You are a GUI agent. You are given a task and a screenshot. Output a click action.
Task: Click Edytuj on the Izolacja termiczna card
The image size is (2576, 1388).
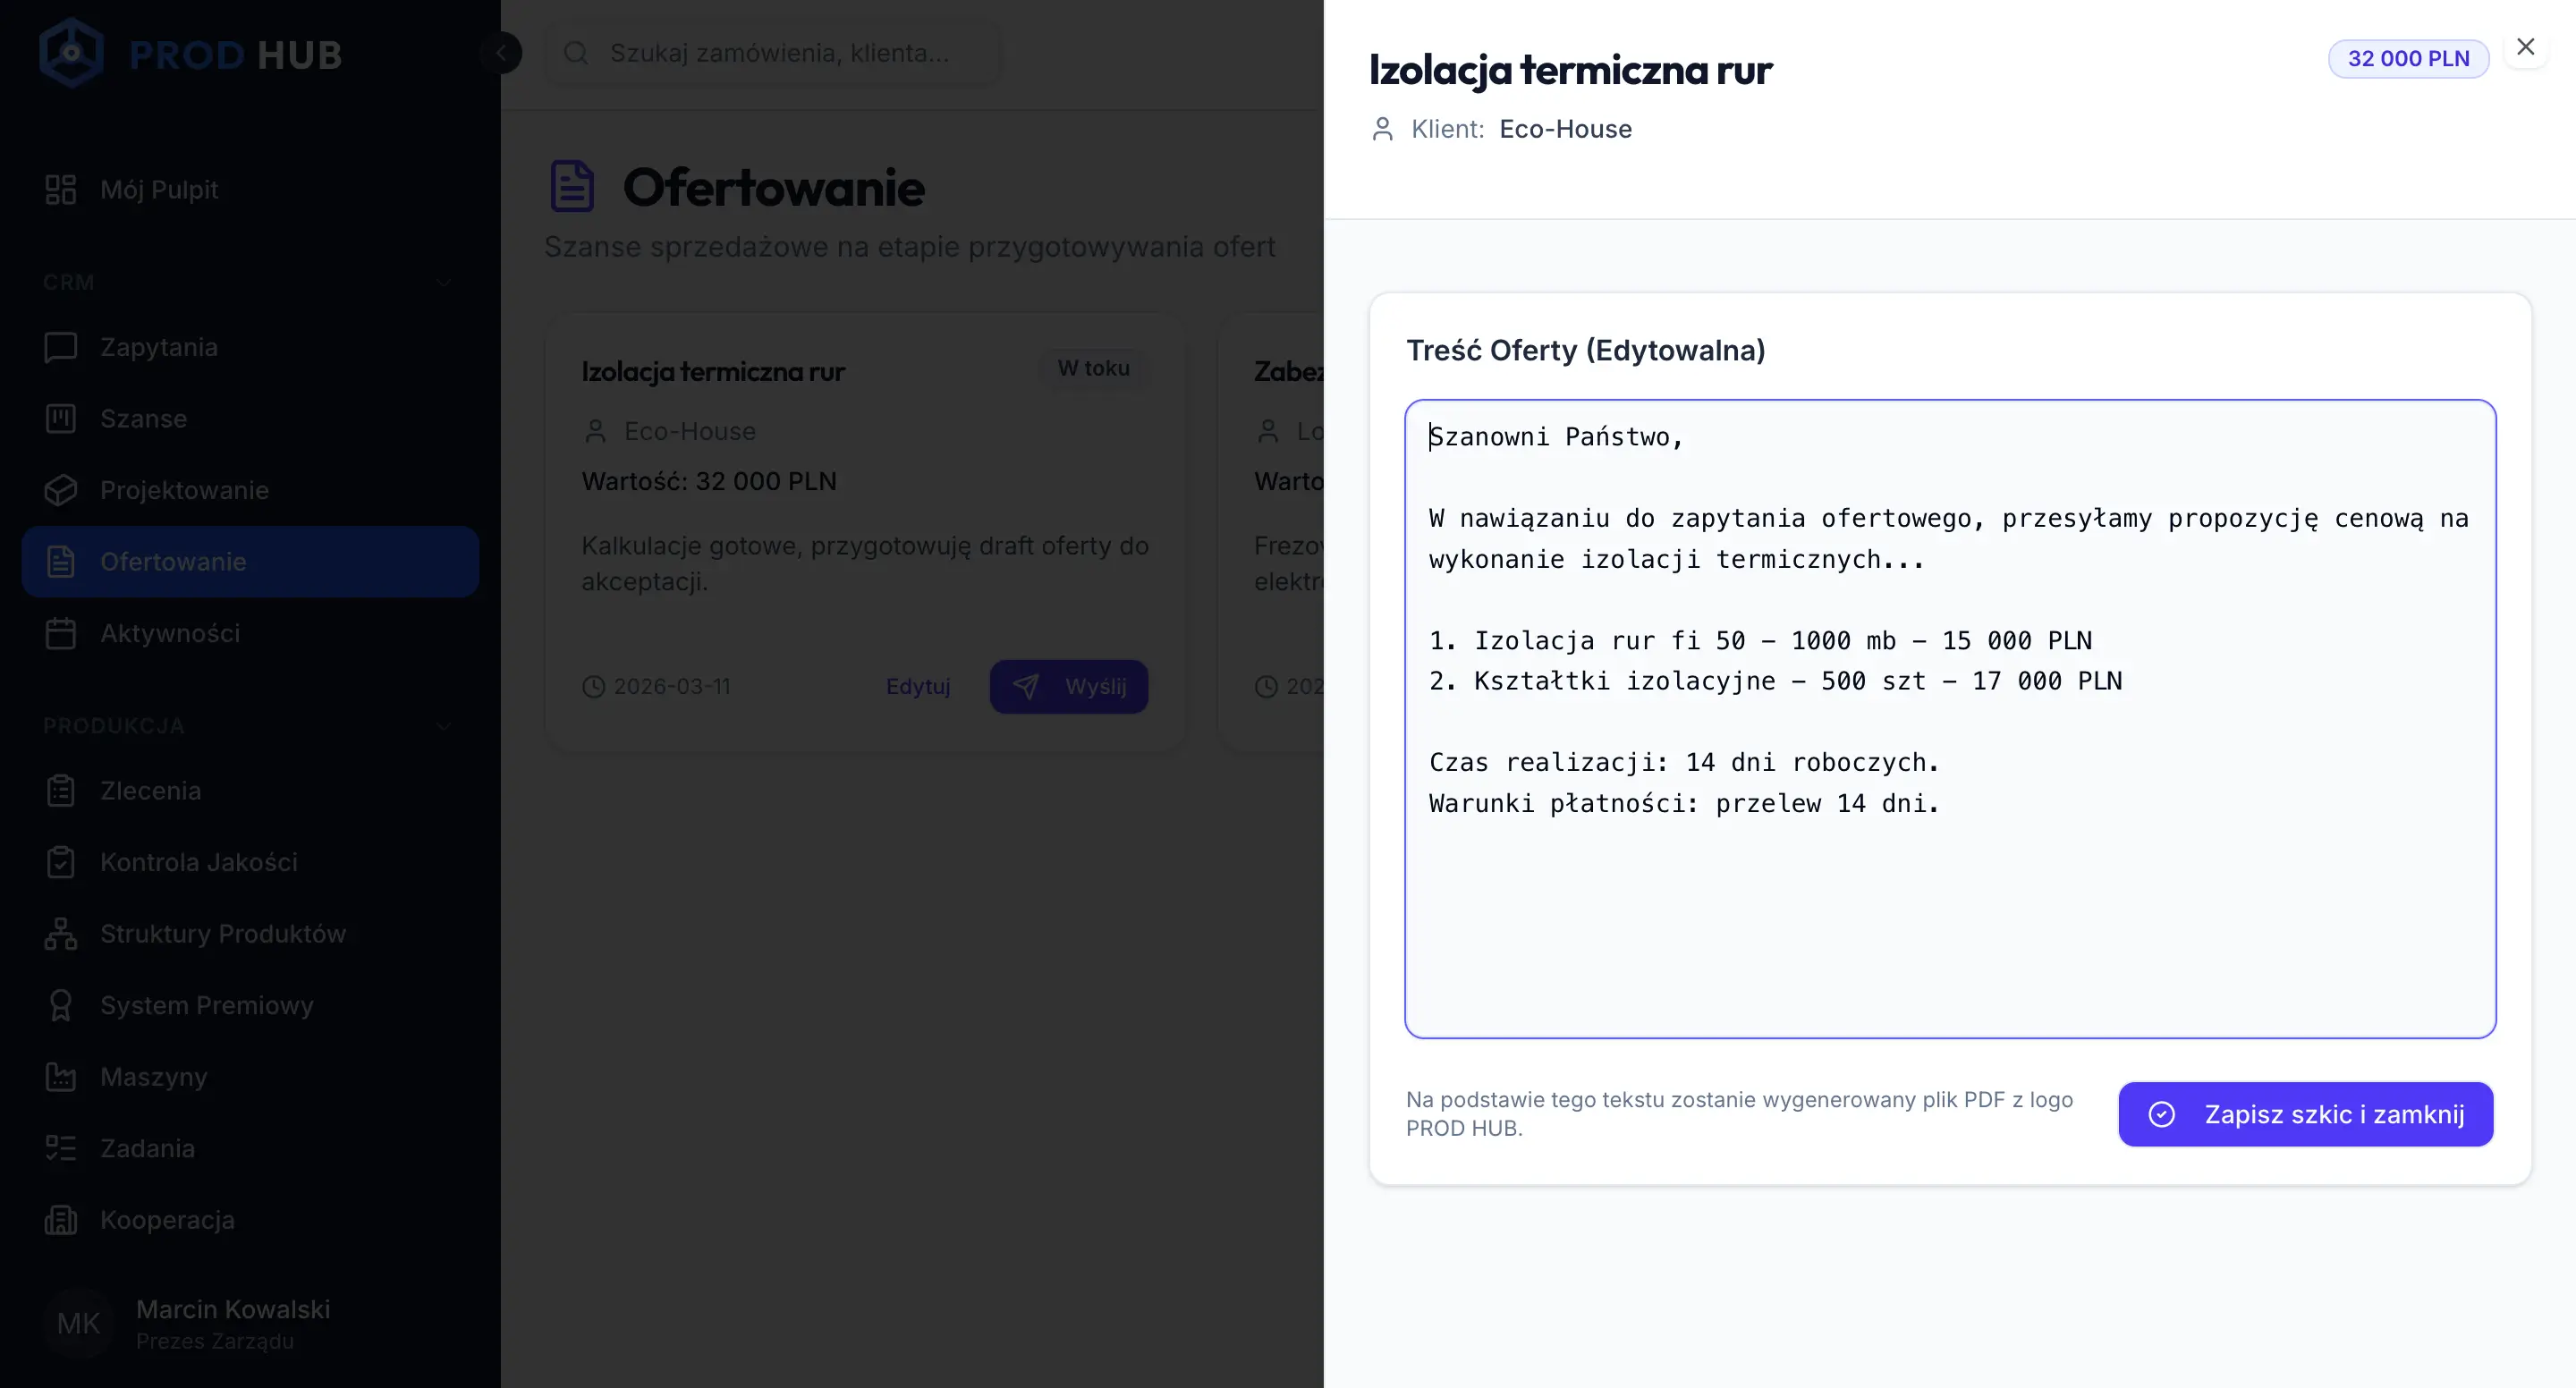(x=918, y=686)
